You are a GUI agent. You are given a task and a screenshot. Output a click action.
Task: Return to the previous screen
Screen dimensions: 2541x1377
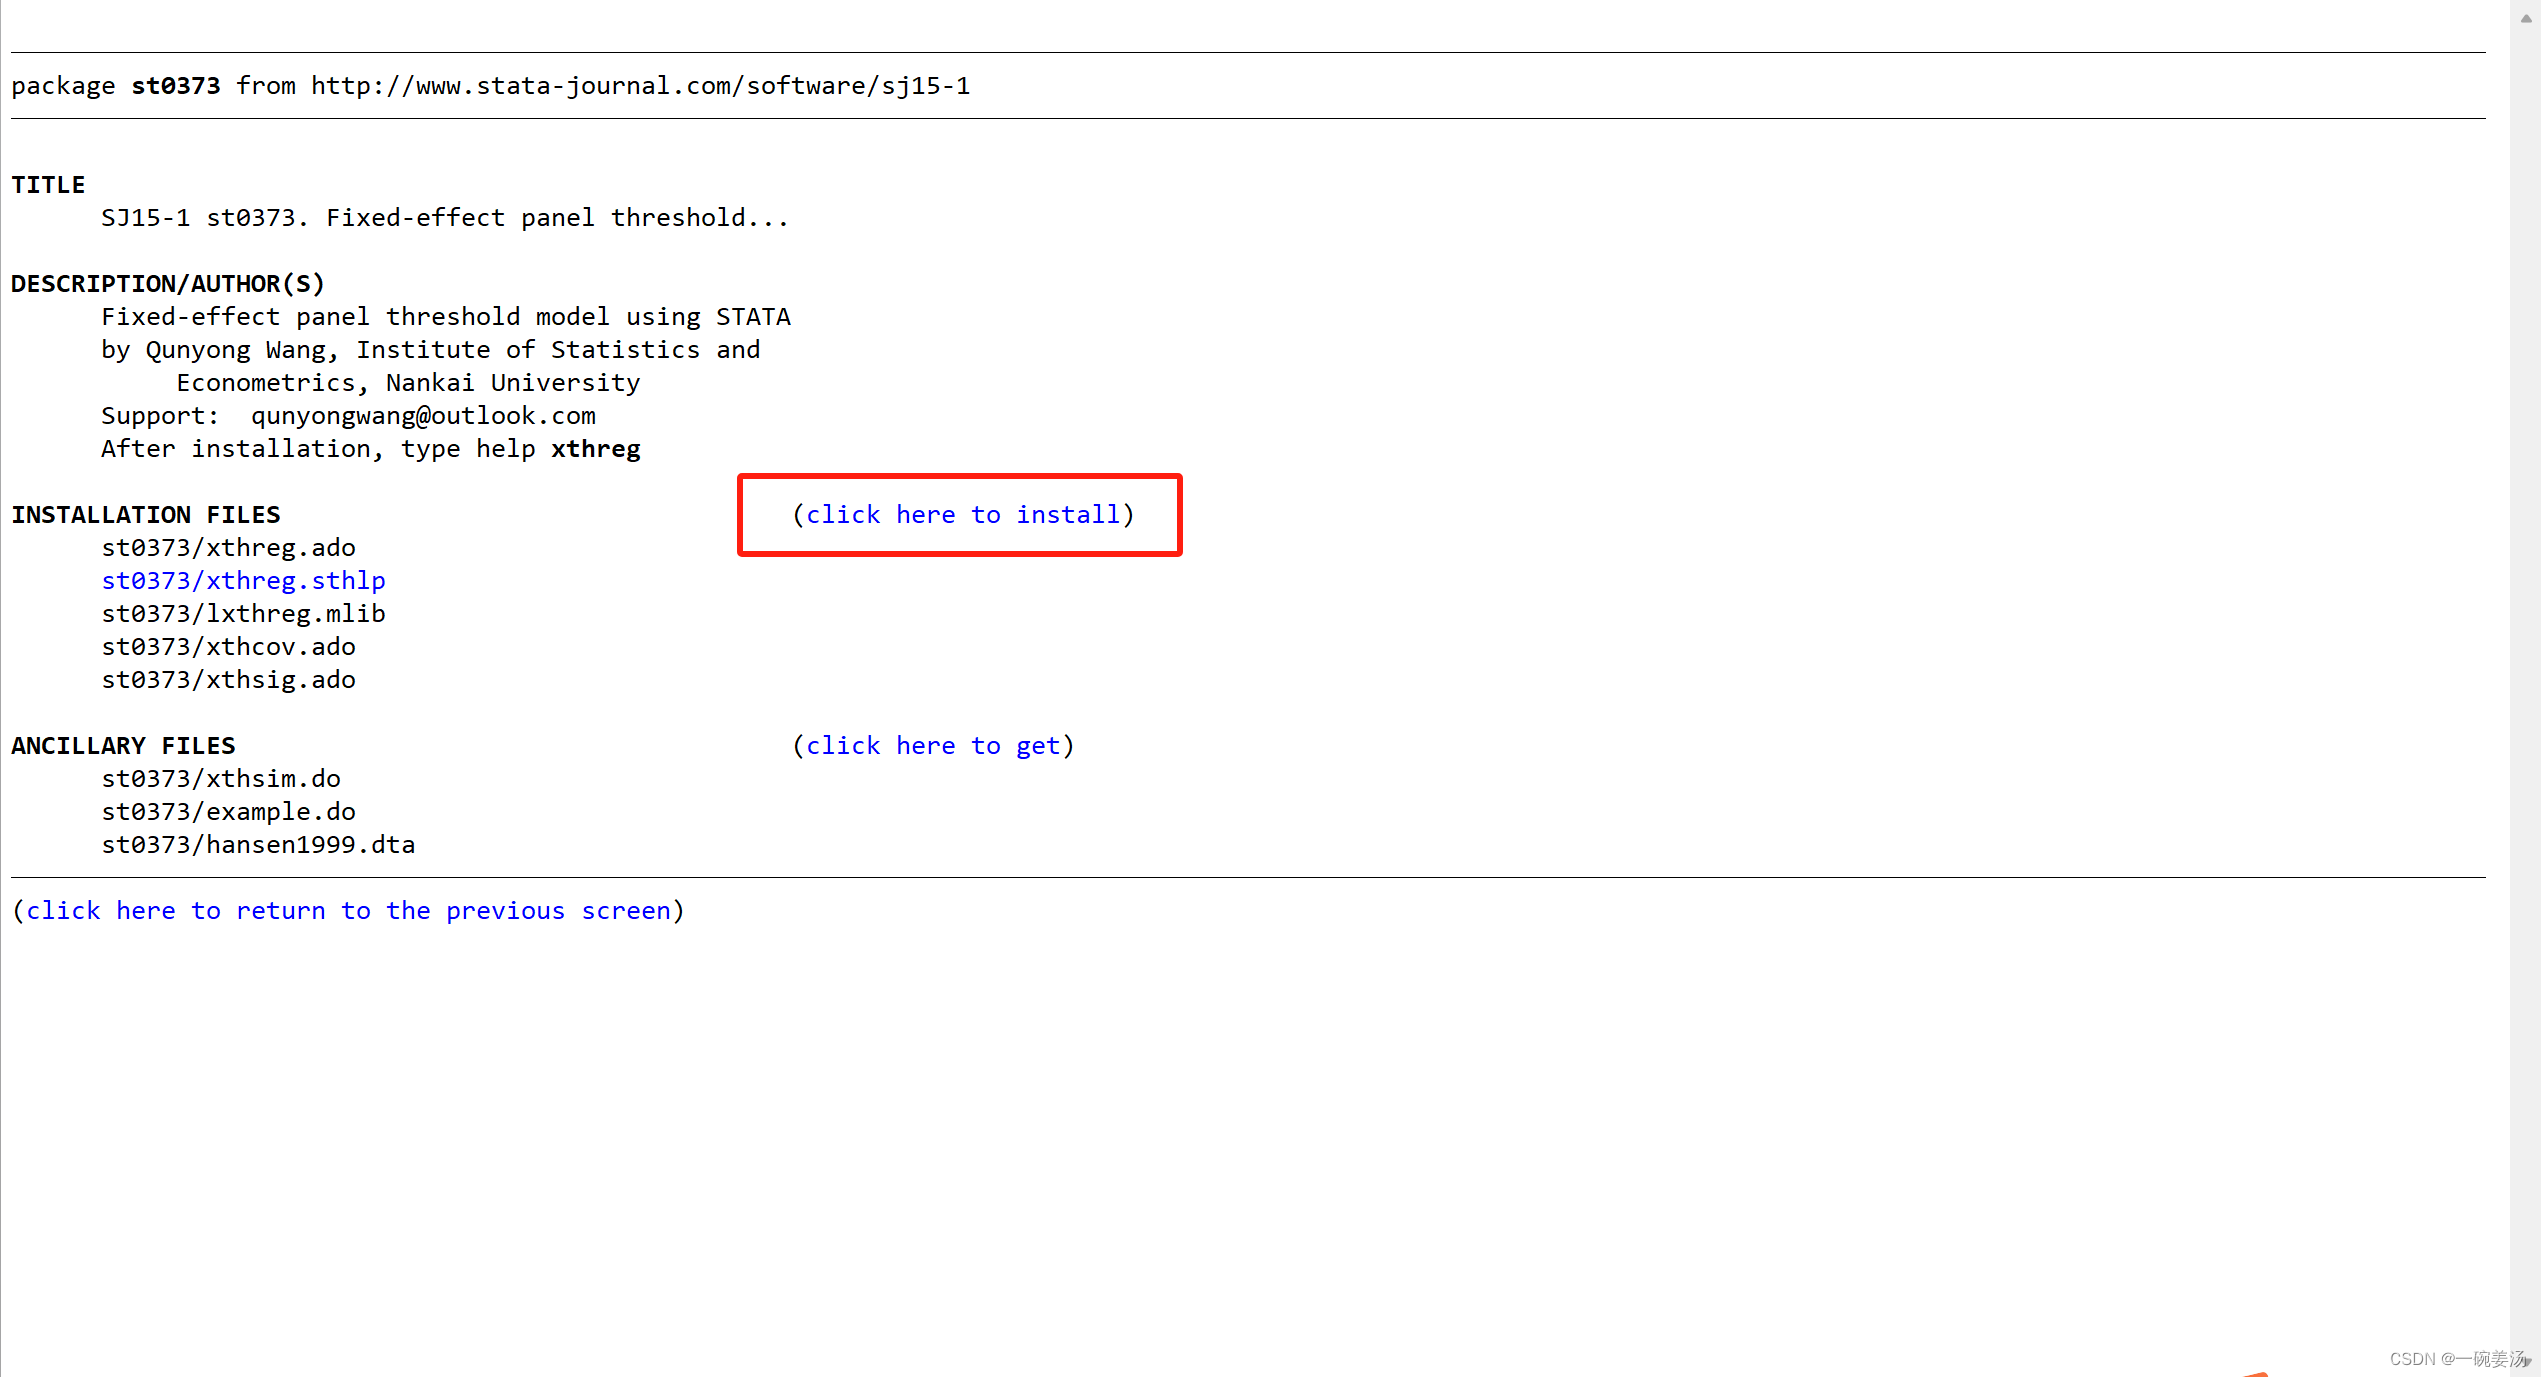click(x=348, y=911)
